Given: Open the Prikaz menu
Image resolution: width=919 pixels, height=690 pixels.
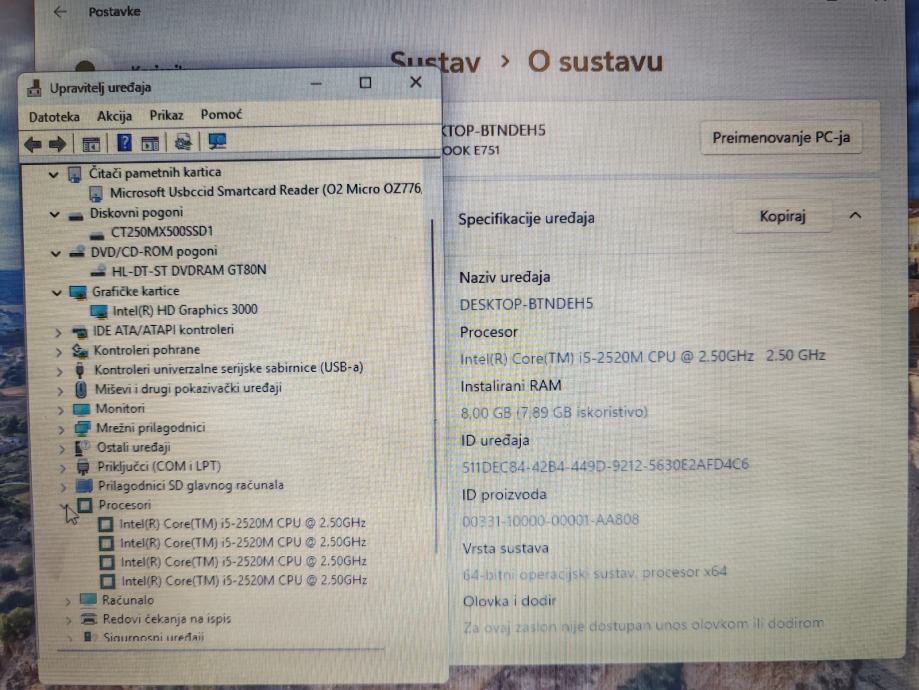Looking at the screenshot, I should tap(166, 115).
